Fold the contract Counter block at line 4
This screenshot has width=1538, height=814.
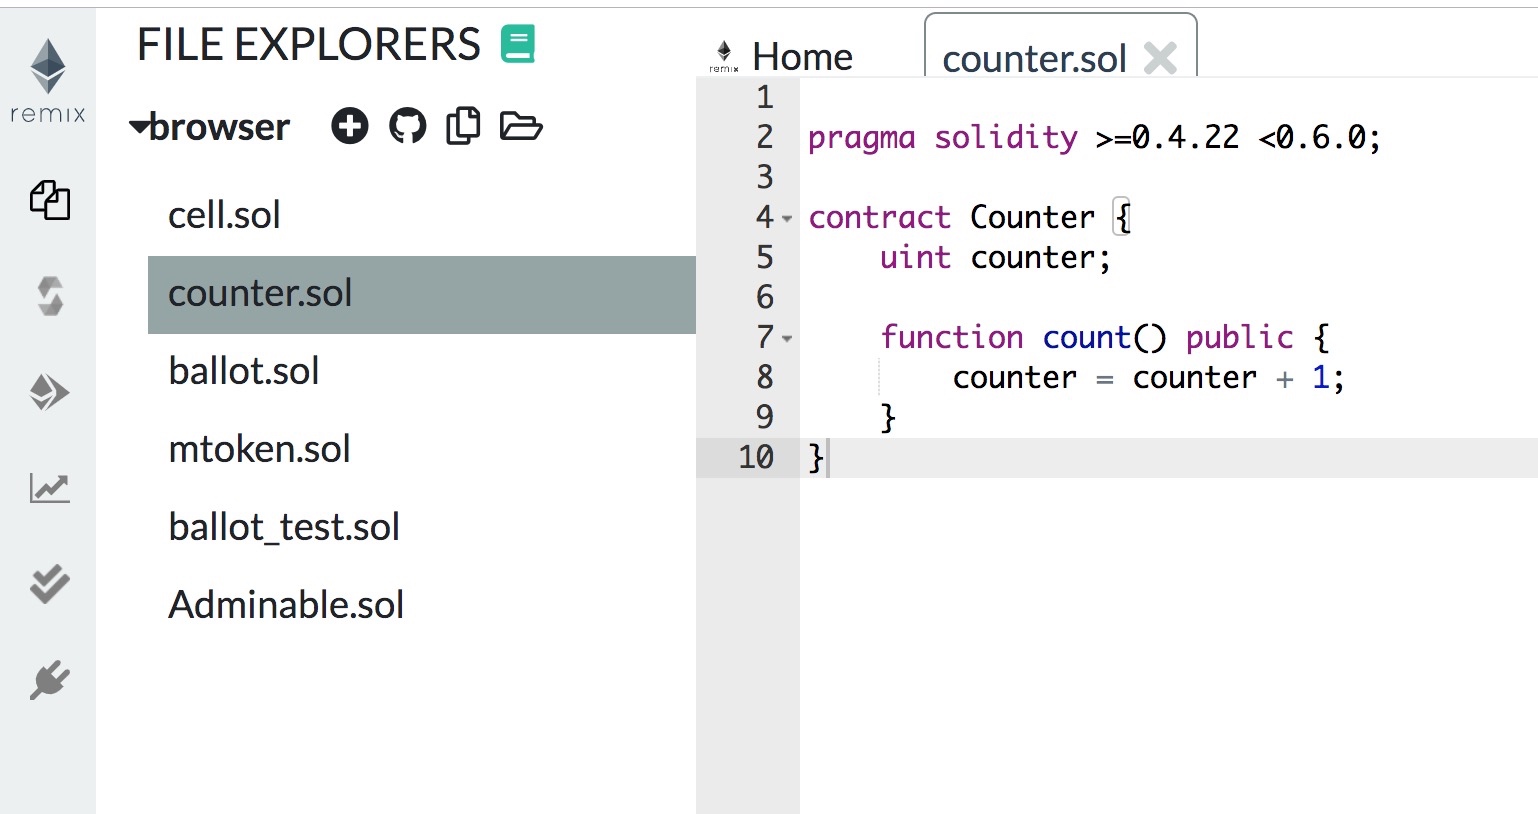[787, 219]
